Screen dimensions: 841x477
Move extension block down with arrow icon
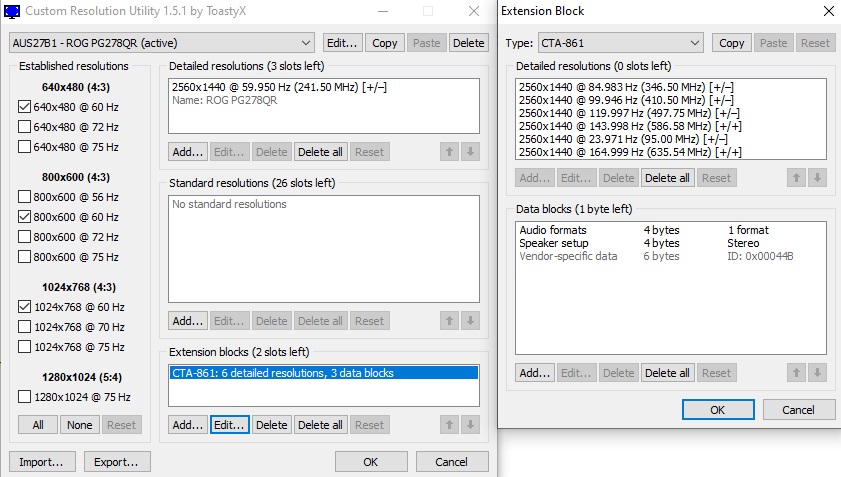[x=471, y=425]
